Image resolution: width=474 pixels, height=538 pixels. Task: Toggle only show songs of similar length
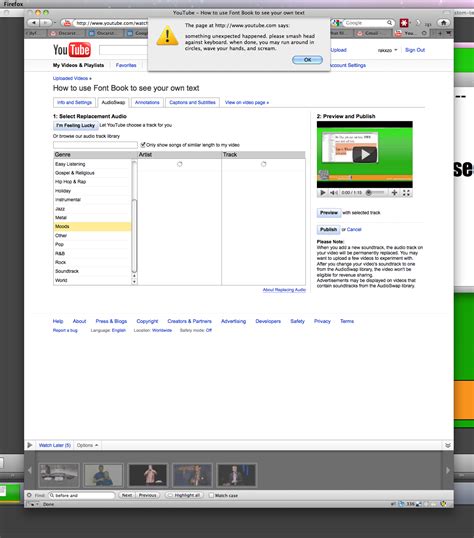point(143,144)
